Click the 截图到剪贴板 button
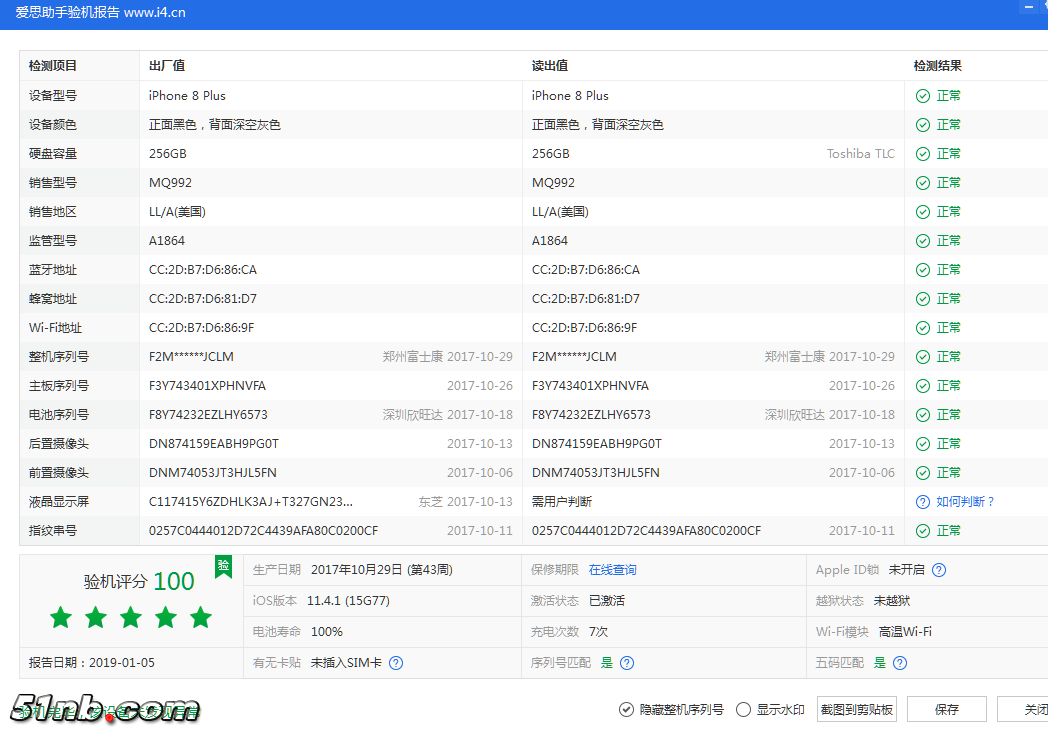1048x732 pixels. coord(857,709)
